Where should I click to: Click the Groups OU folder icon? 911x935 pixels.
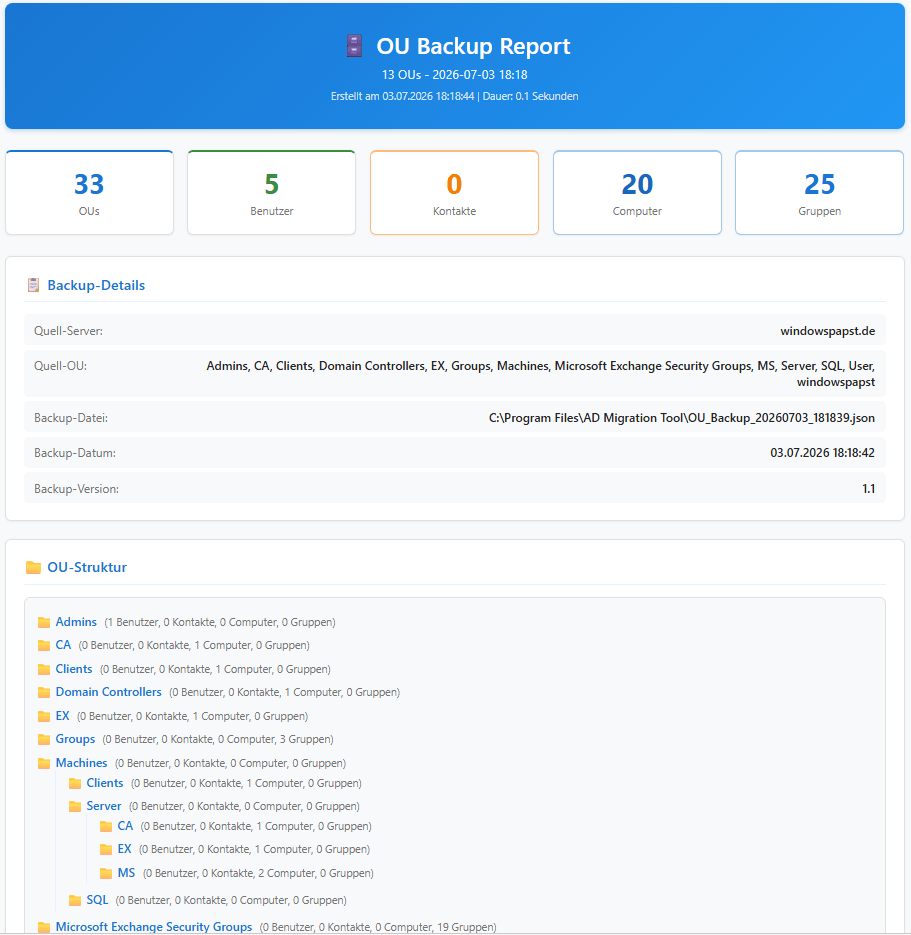click(x=44, y=739)
